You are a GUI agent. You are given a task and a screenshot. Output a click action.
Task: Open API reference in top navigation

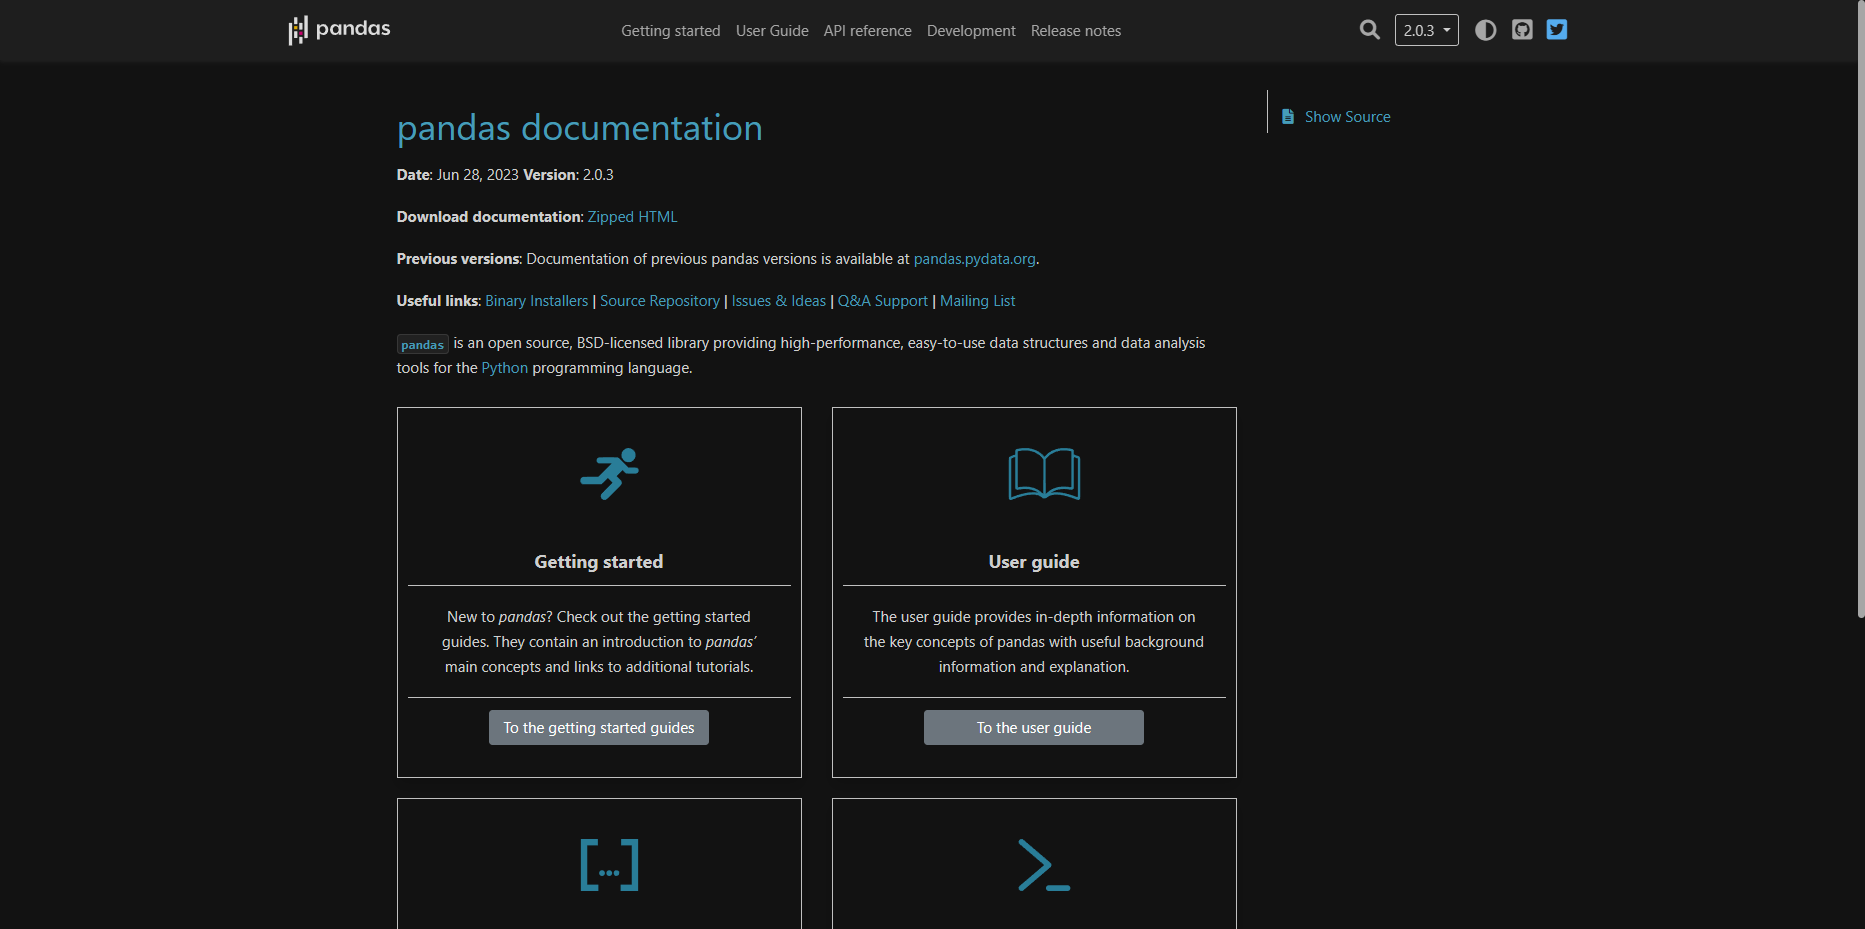click(868, 31)
